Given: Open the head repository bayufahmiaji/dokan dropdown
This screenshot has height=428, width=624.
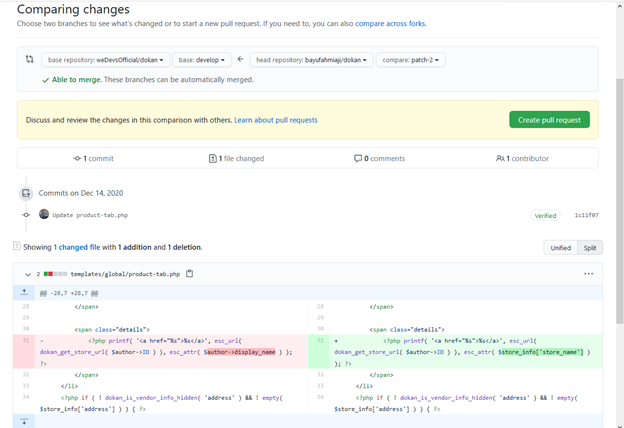Looking at the screenshot, I should coord(311,60).
